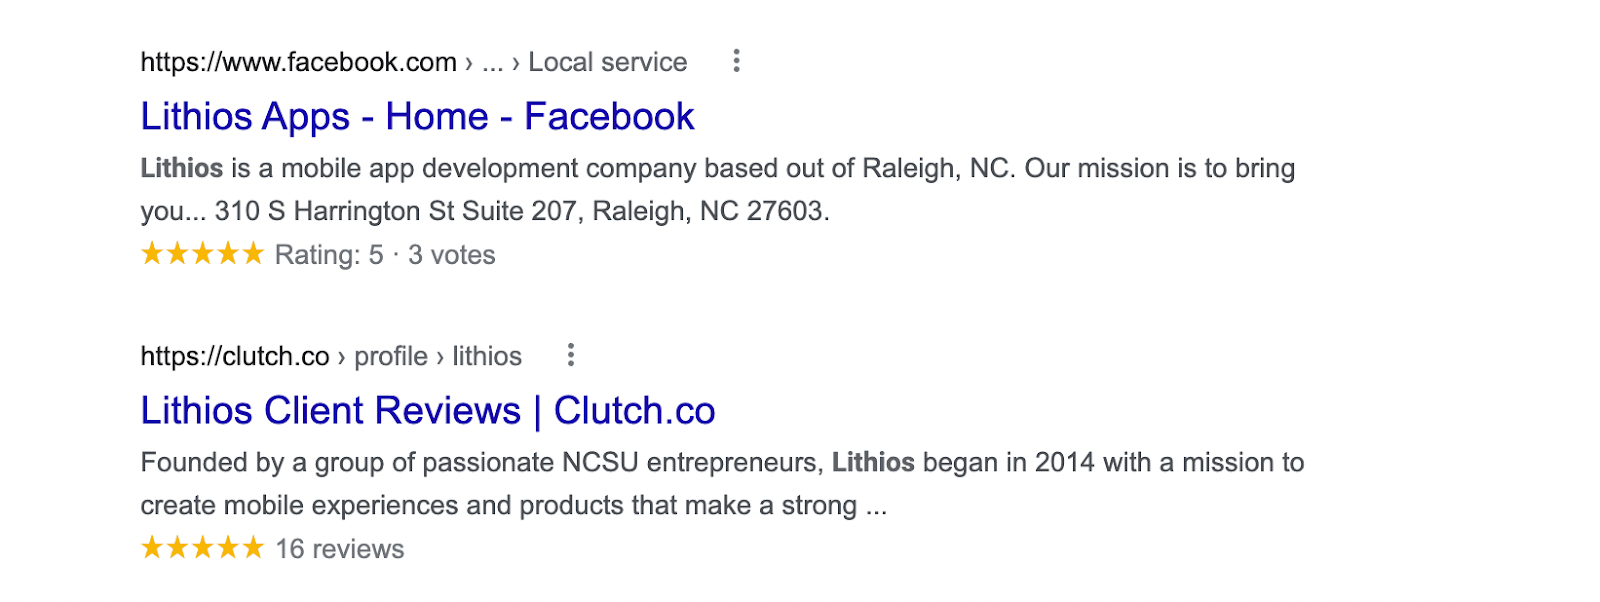Viewport: 1600px width, 602px height.
Task: Click the lithios breadcrumb segment
Action: (486, 355)
